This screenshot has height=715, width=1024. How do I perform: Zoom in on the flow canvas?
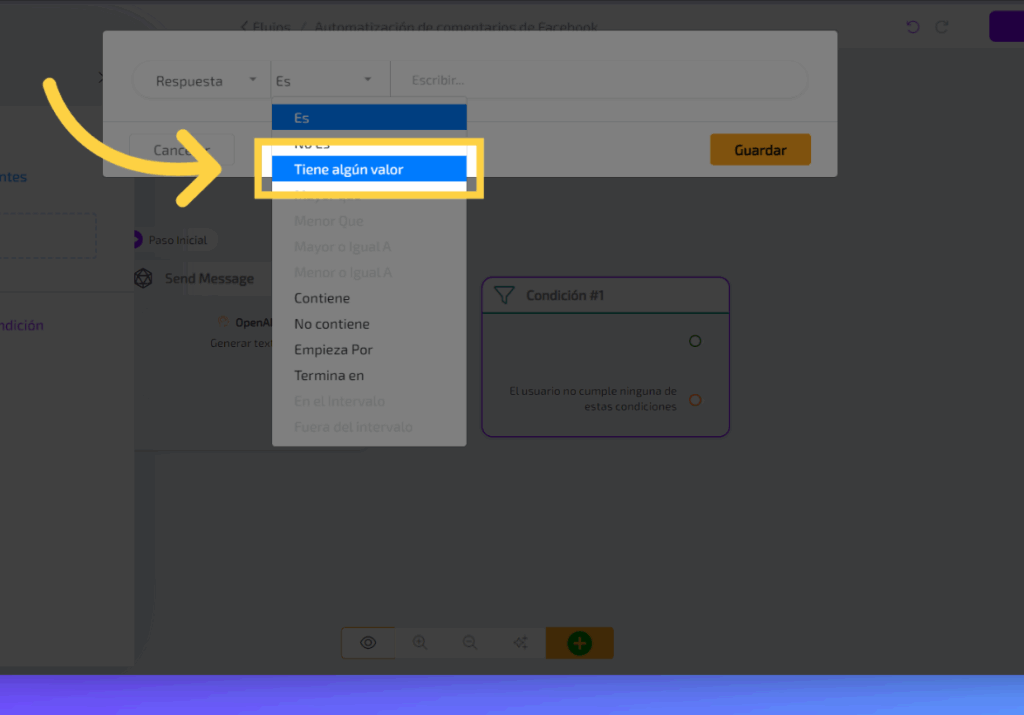(420, 643)
